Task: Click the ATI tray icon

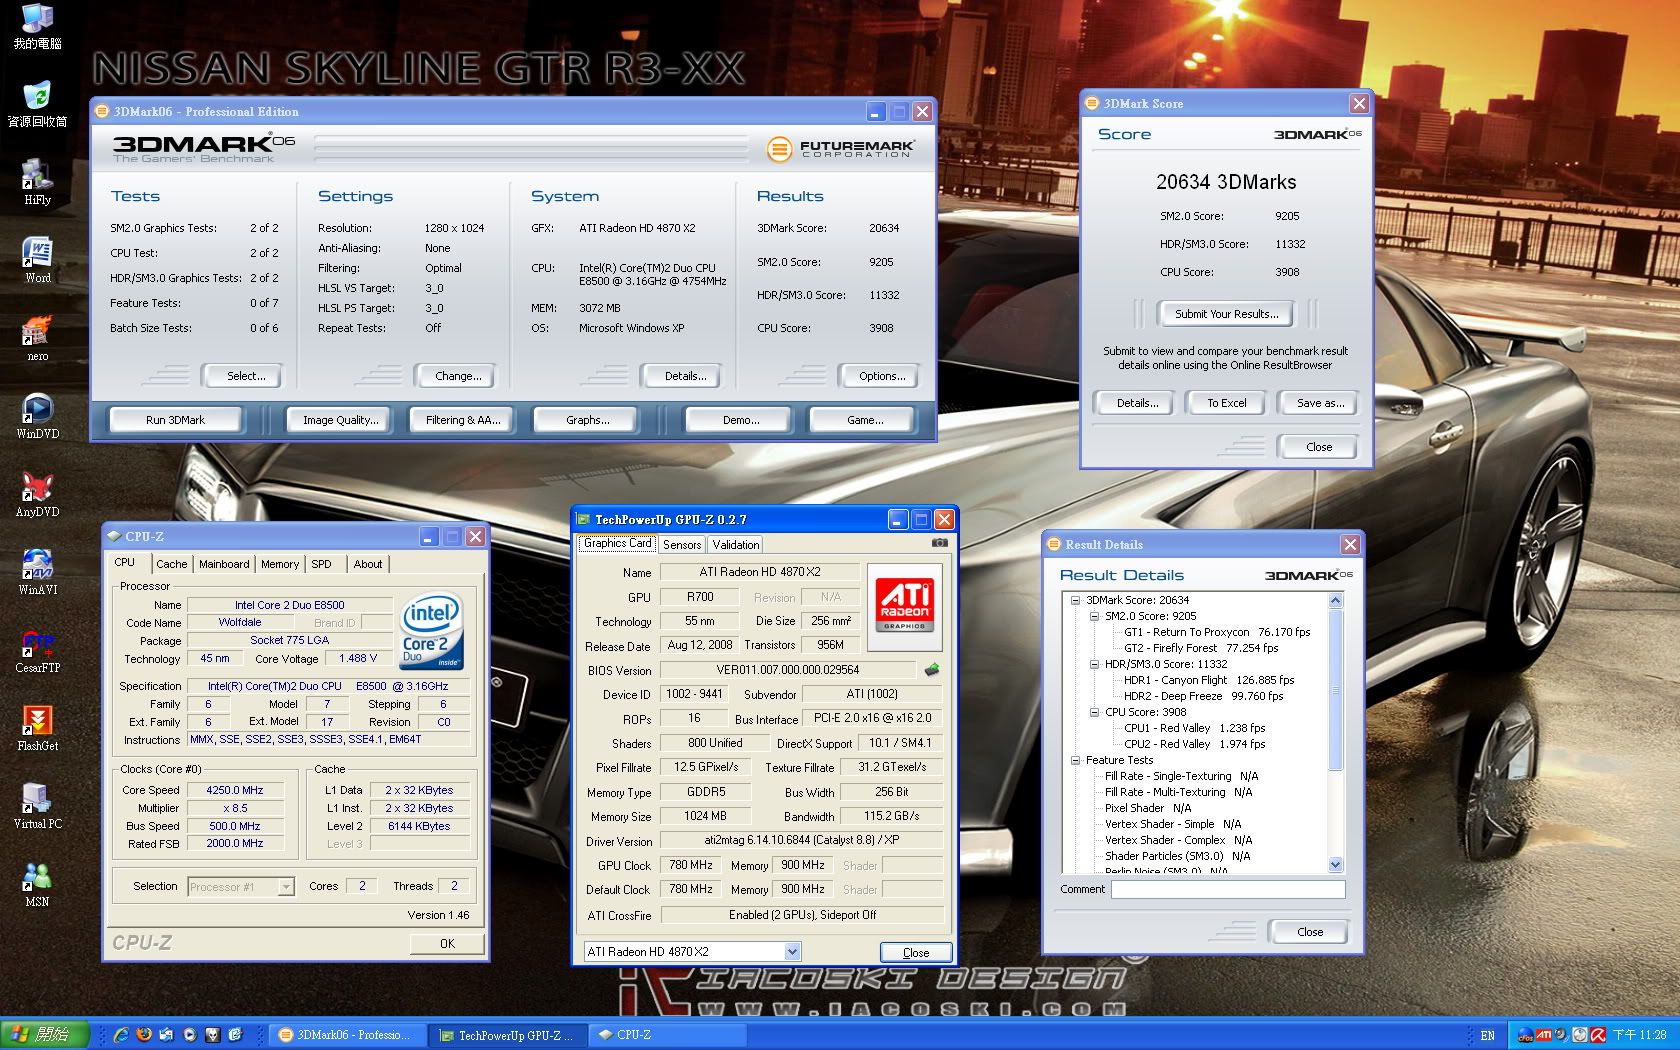Action: click(1544, 1035)
